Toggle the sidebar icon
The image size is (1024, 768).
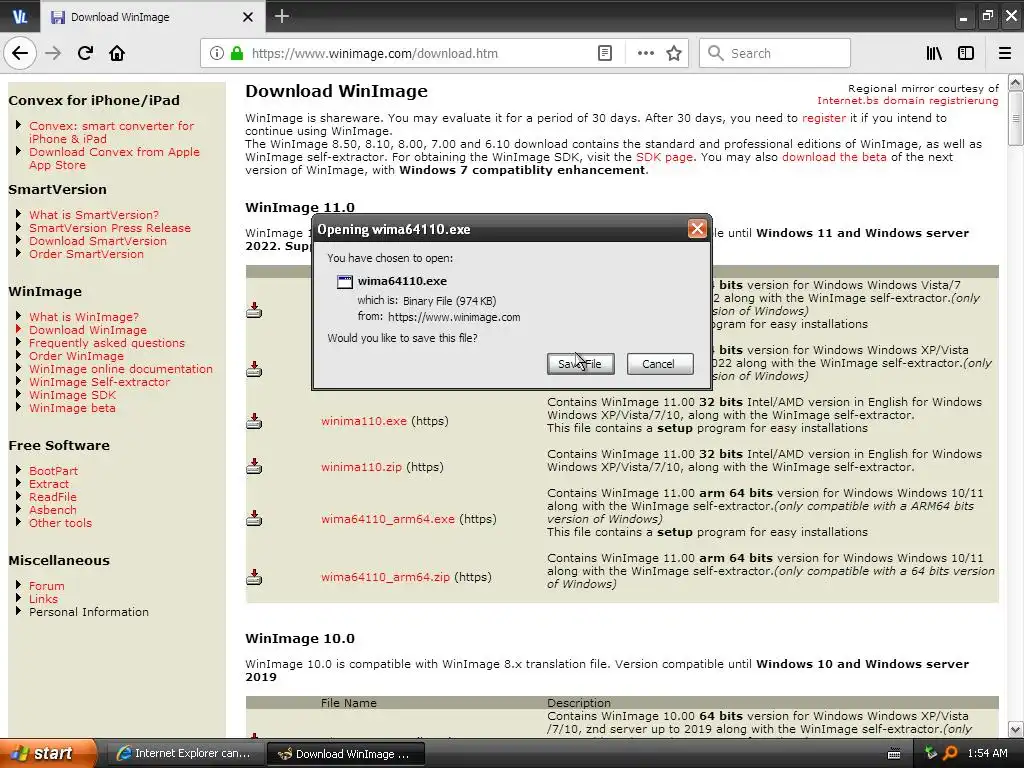[x=966, y=53]
